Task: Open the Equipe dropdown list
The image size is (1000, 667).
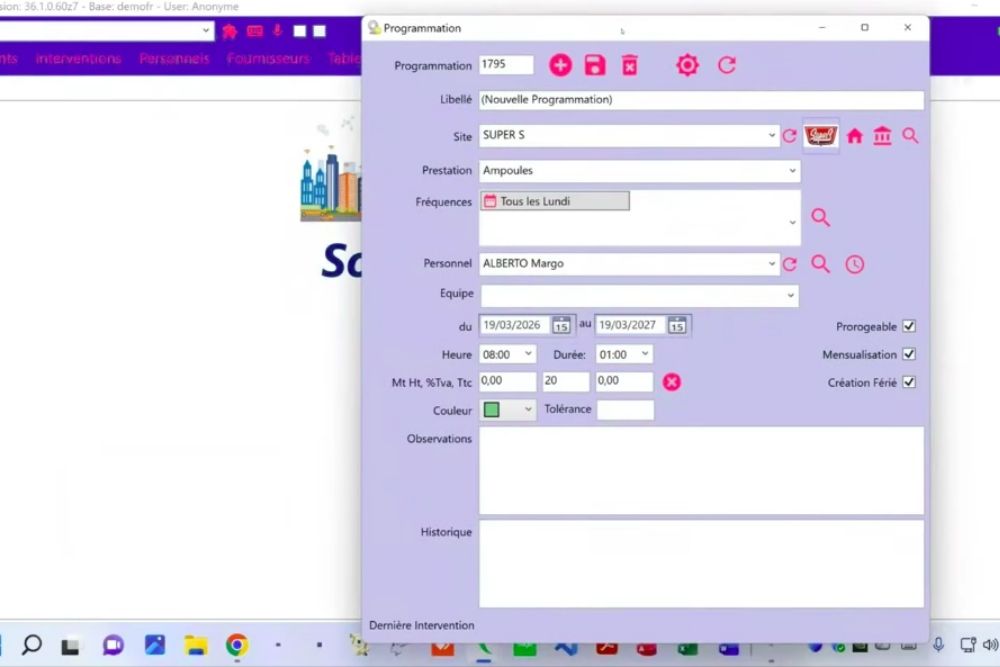Action: (x=791, y=296)
